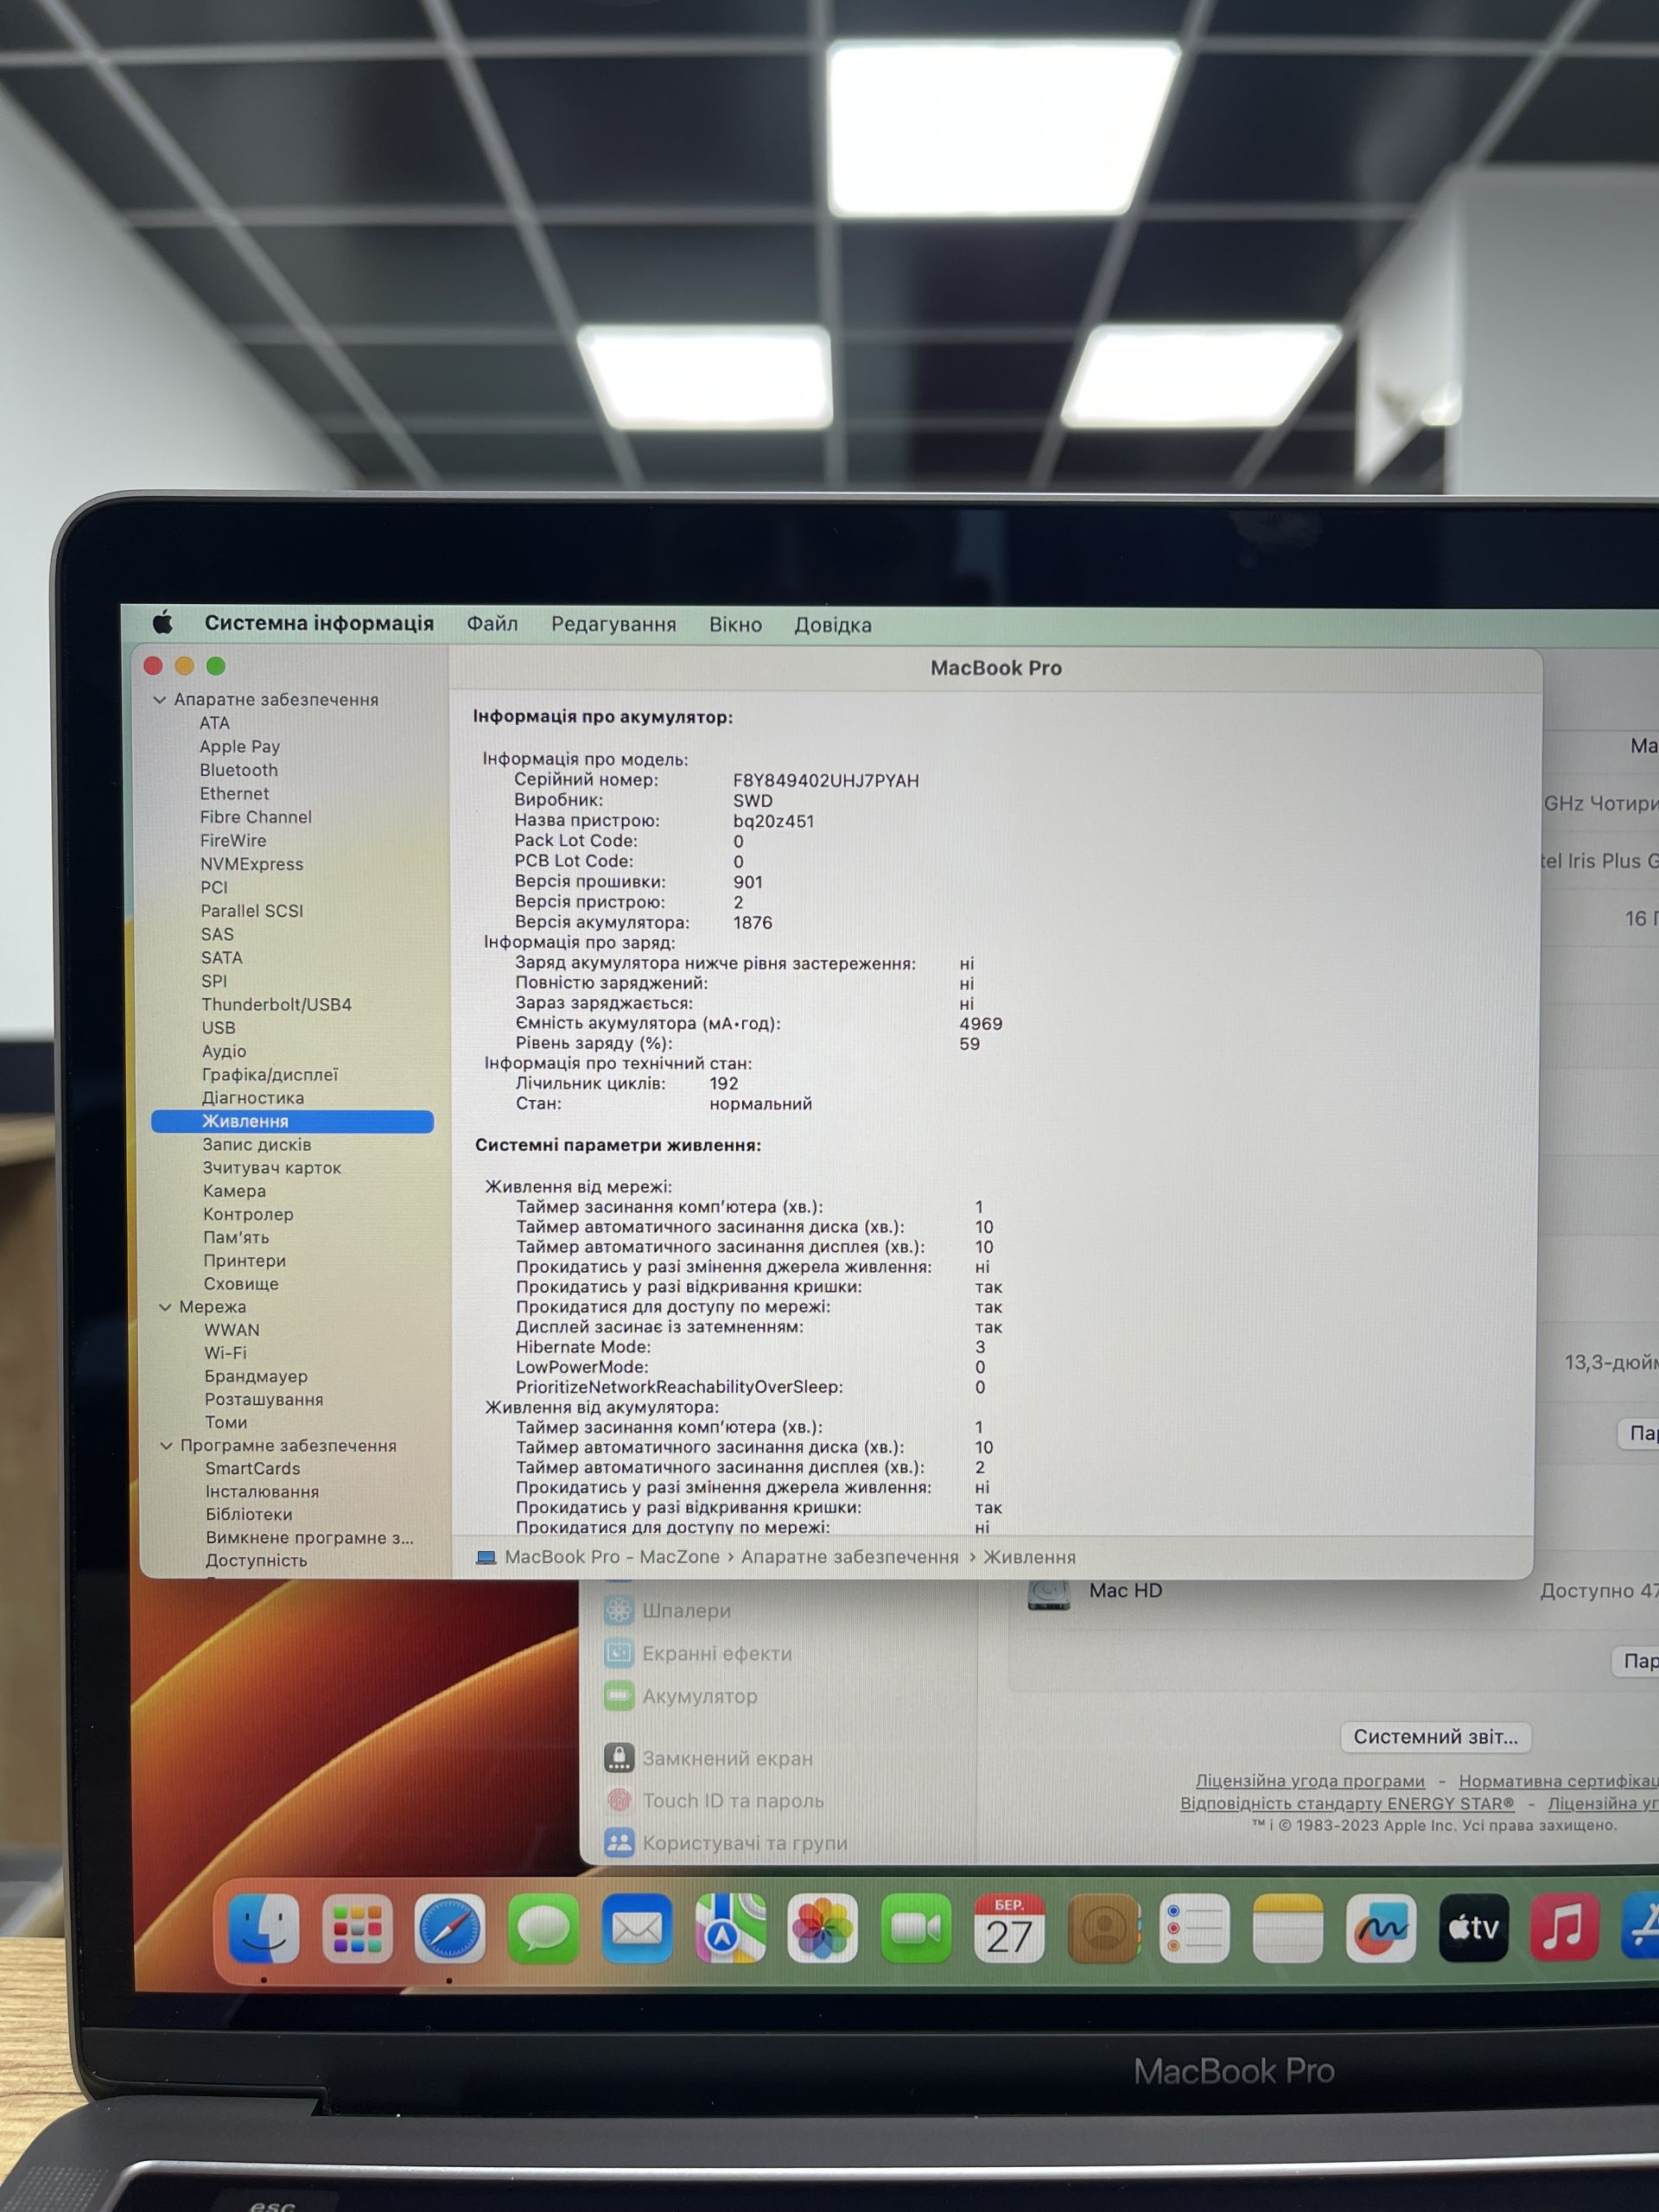The width and height of the screenshot is (1659, 2212).
Task: Click Акумулятор battery icon in System Settings
Action: tap(619, 1696)
